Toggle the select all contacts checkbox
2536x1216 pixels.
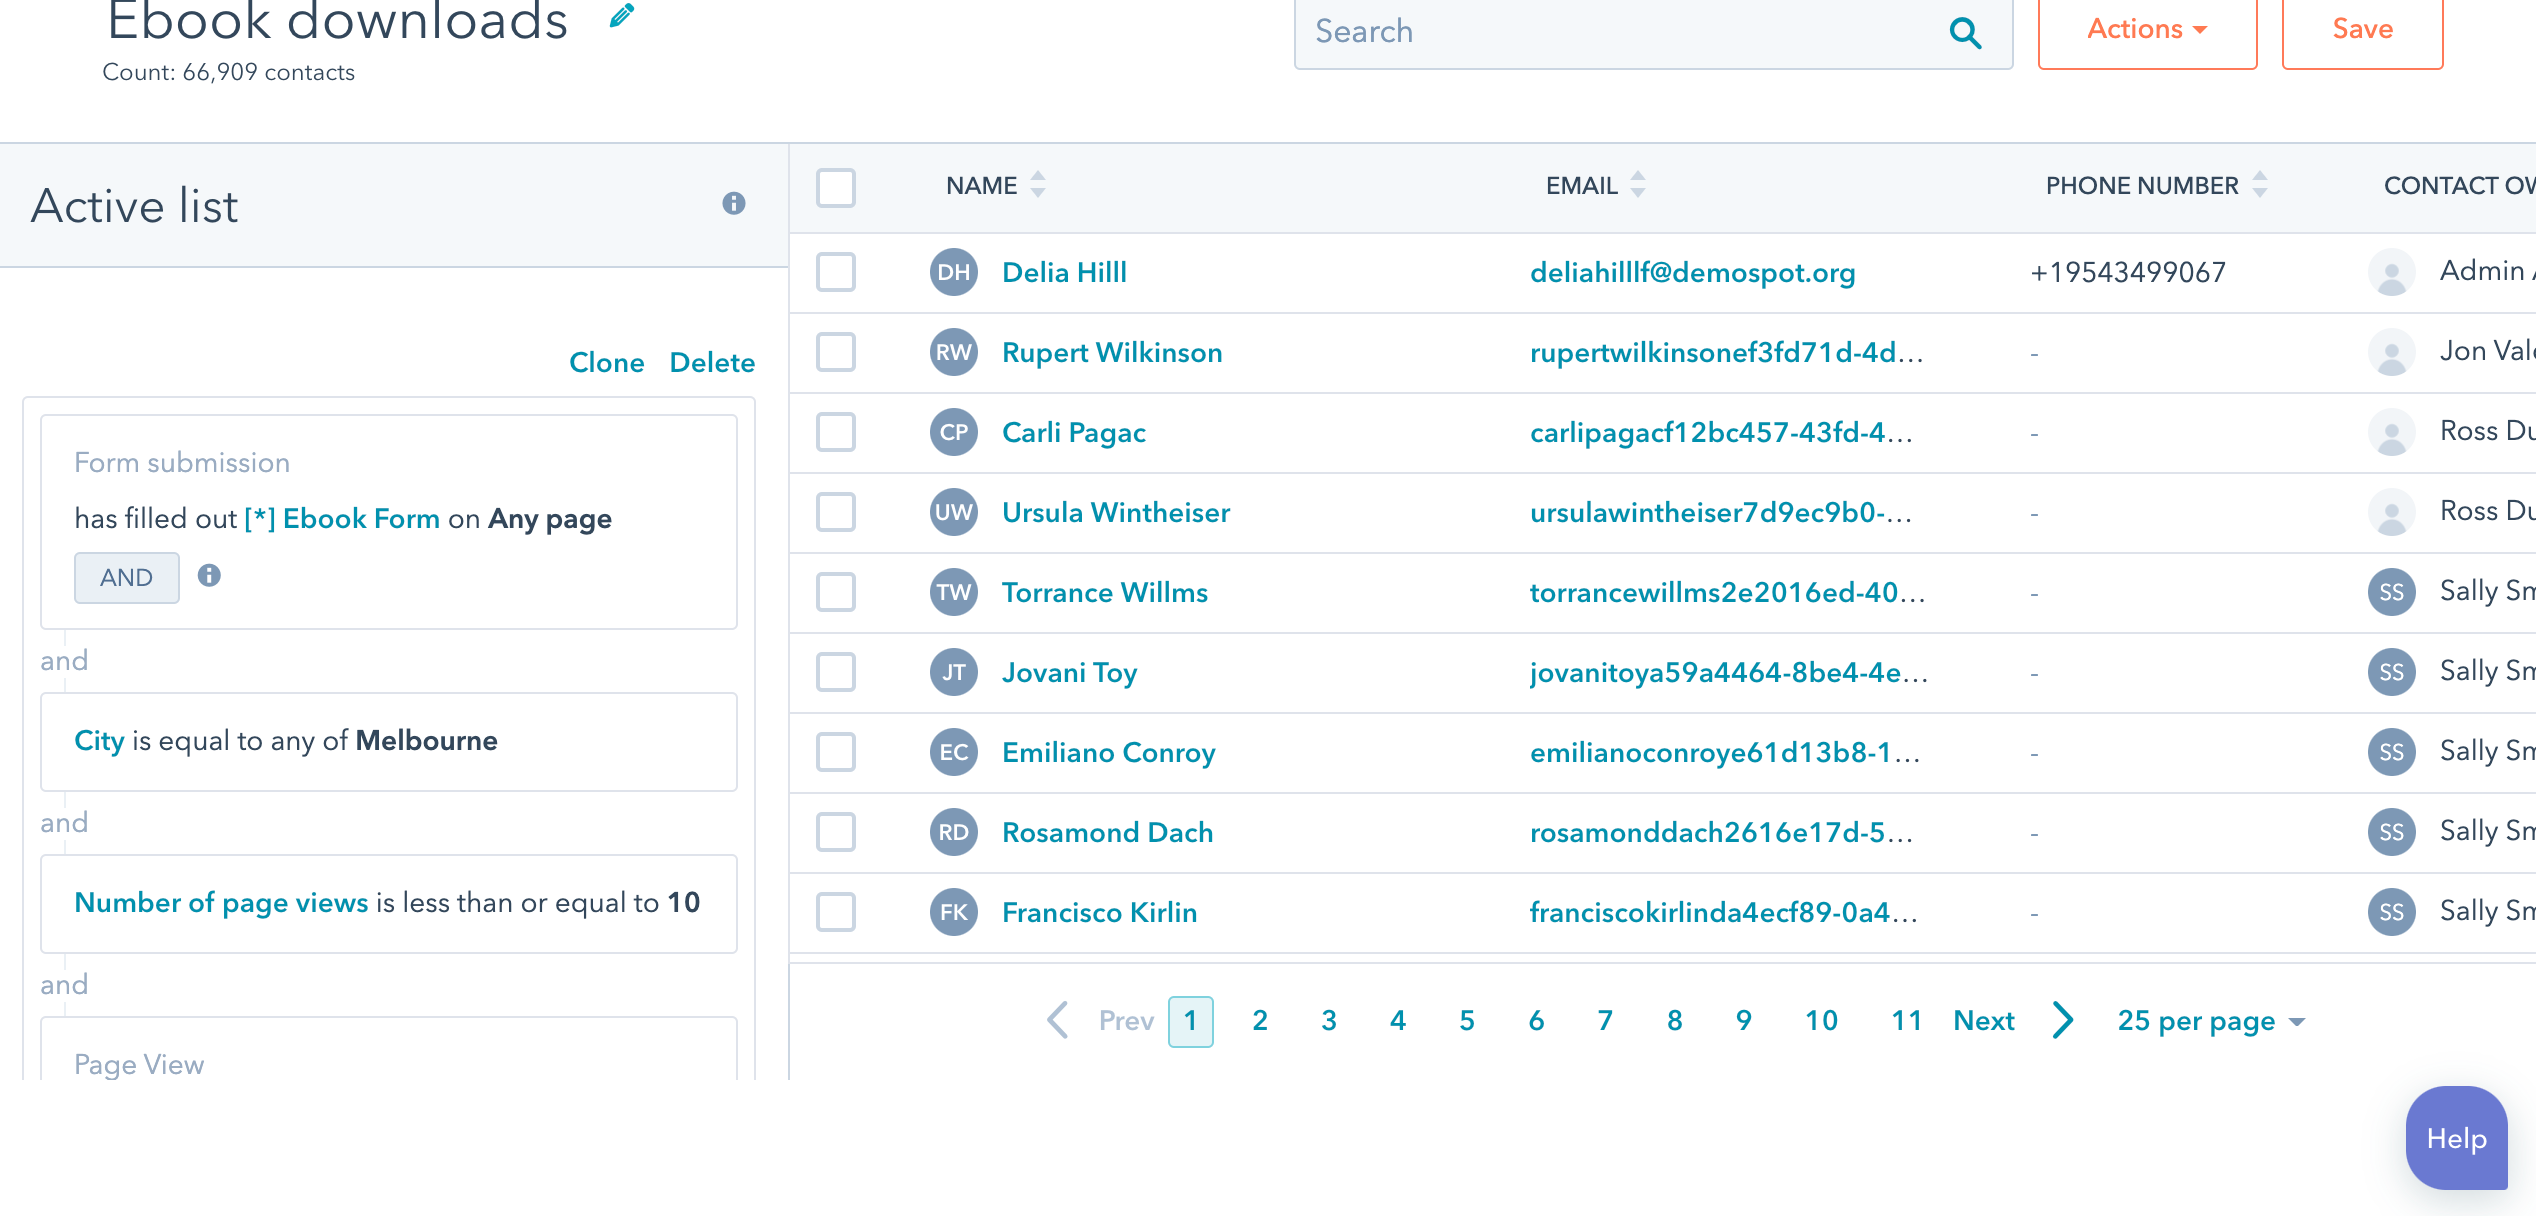838,186
